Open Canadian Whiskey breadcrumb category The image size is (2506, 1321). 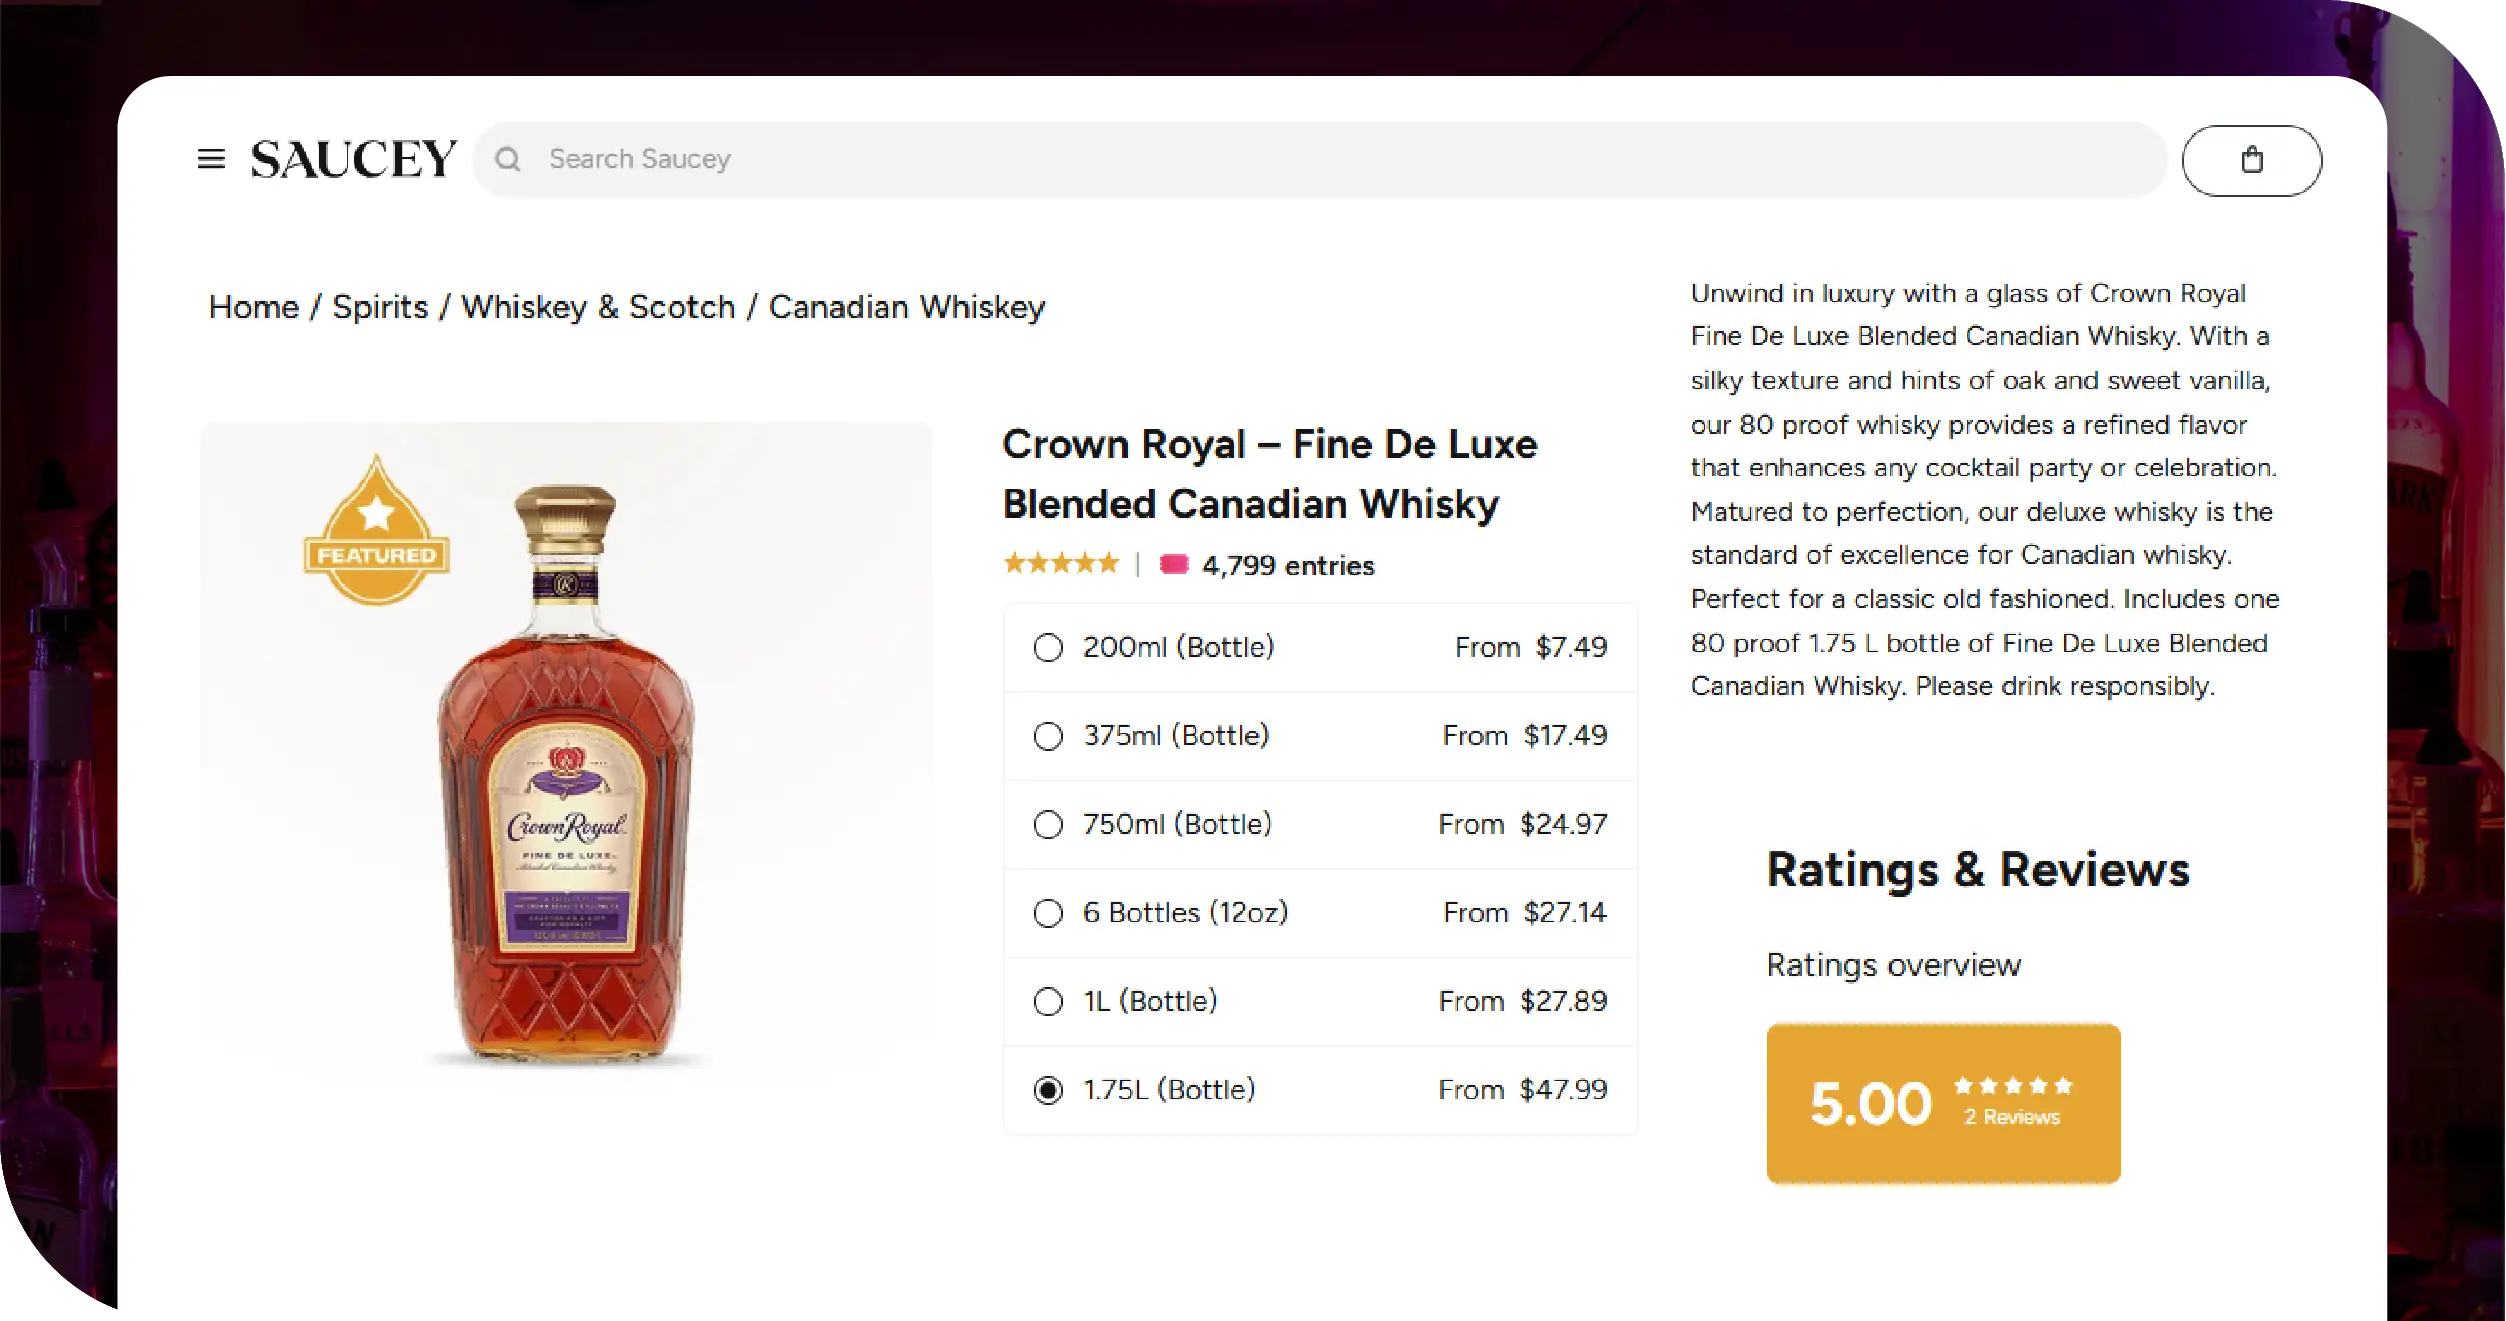tap(906, 307)
